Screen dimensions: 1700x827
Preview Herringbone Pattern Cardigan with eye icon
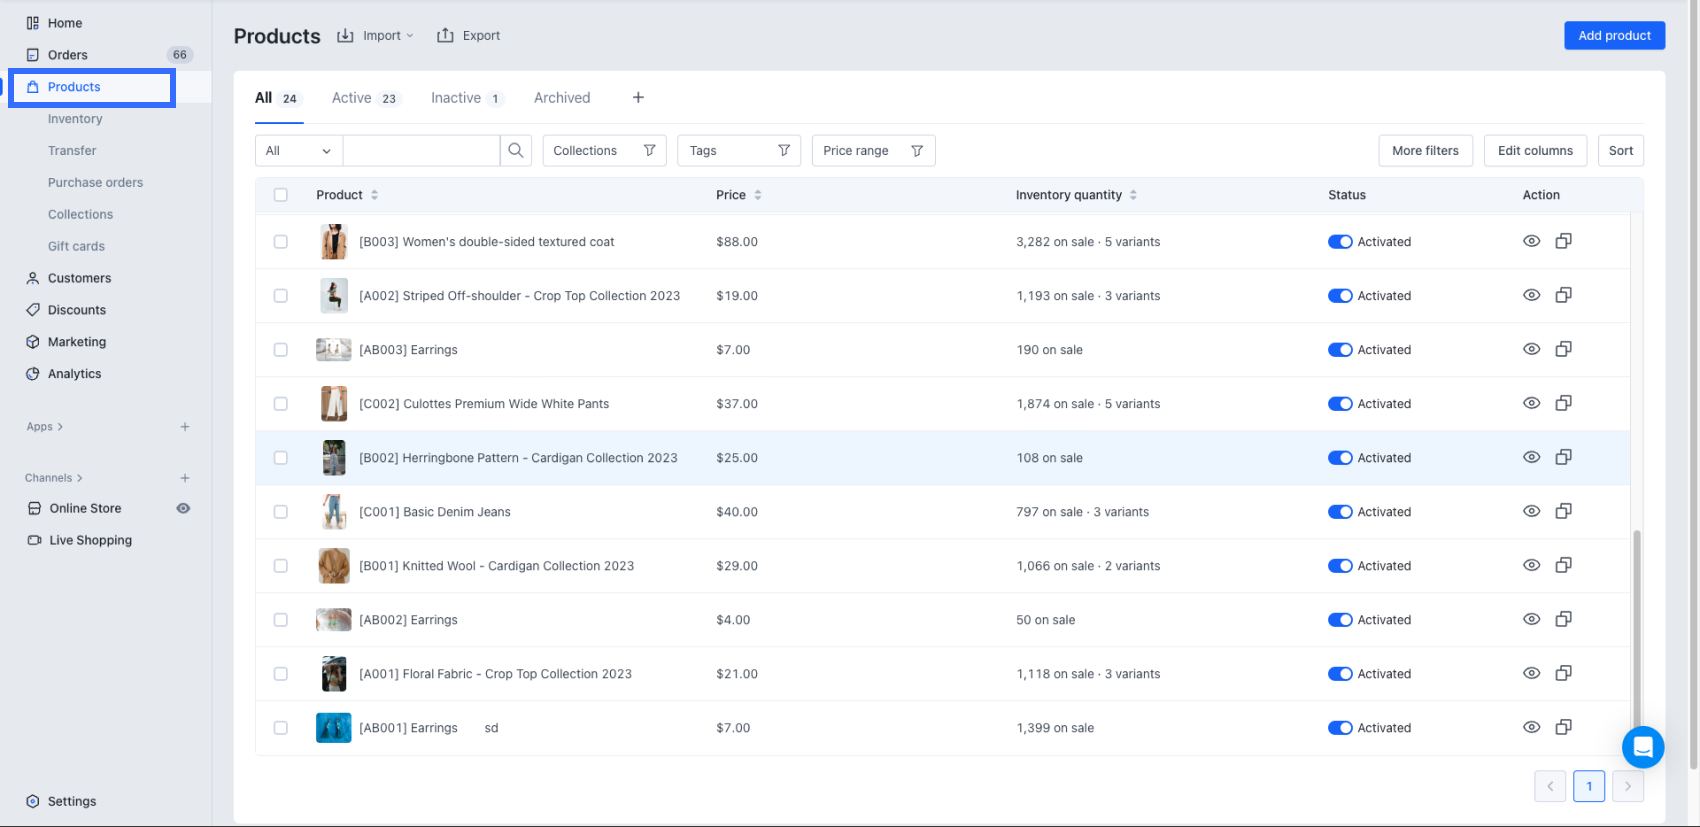pos(1531,457)
